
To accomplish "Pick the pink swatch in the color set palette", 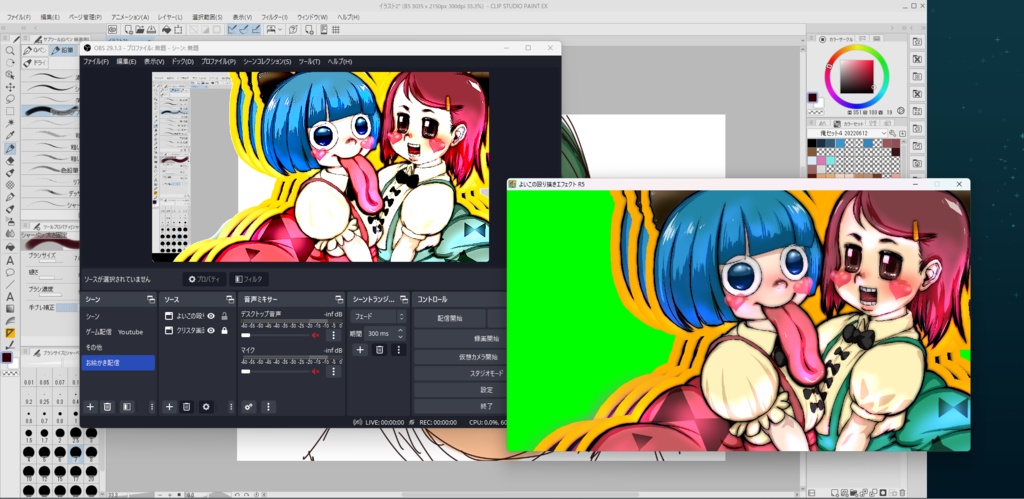I will point(822,161).
